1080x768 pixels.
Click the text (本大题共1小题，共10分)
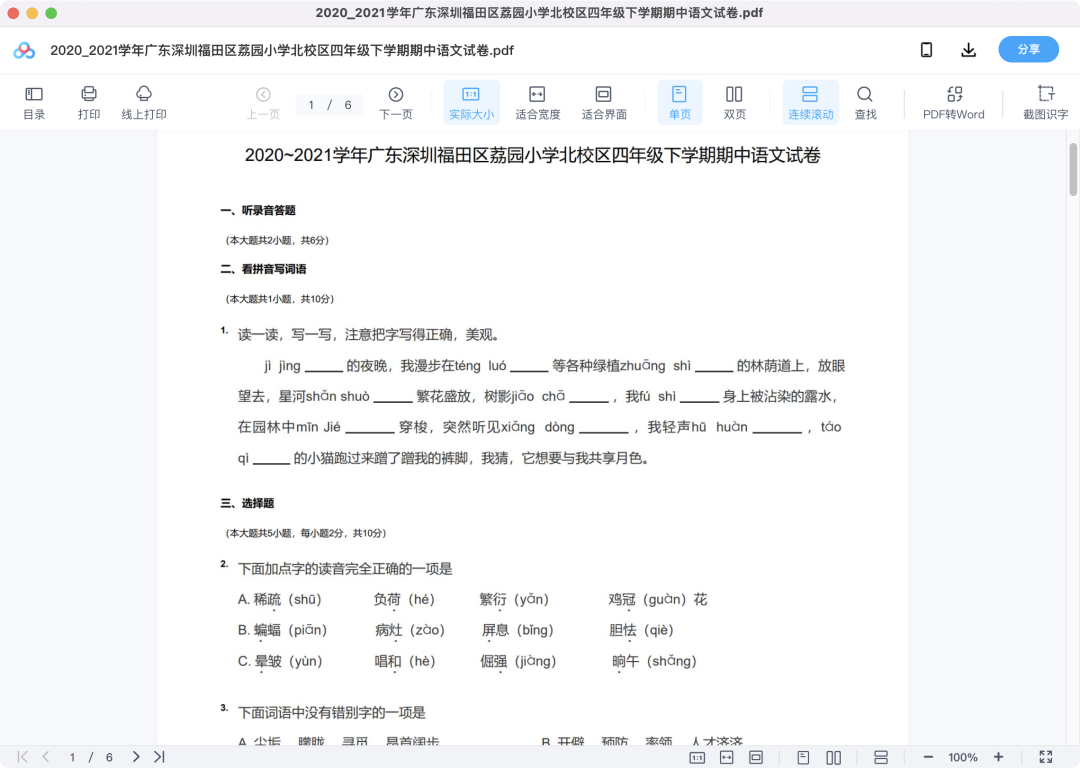point(280,299)
